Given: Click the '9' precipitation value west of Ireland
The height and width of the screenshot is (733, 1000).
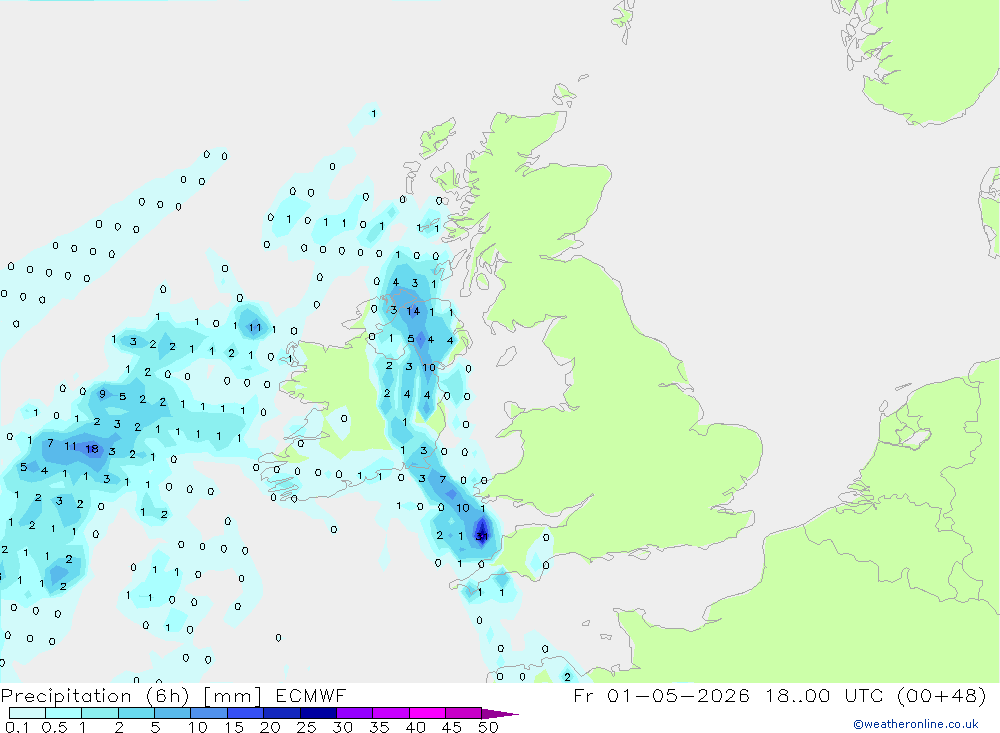Looking at the screenshot, I should [102, 394].
